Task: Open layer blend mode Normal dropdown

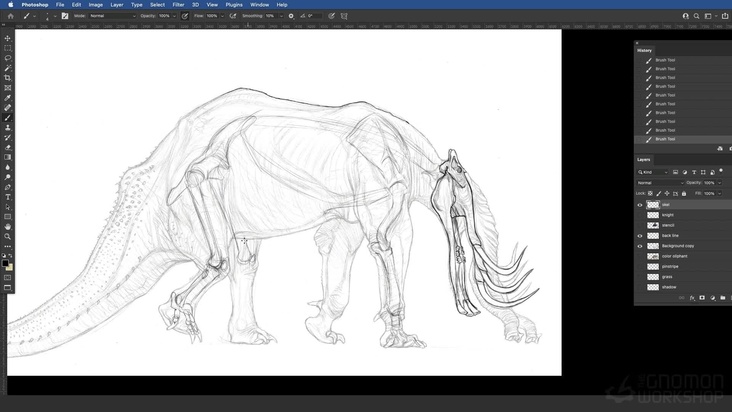Action: click(659, 183)
